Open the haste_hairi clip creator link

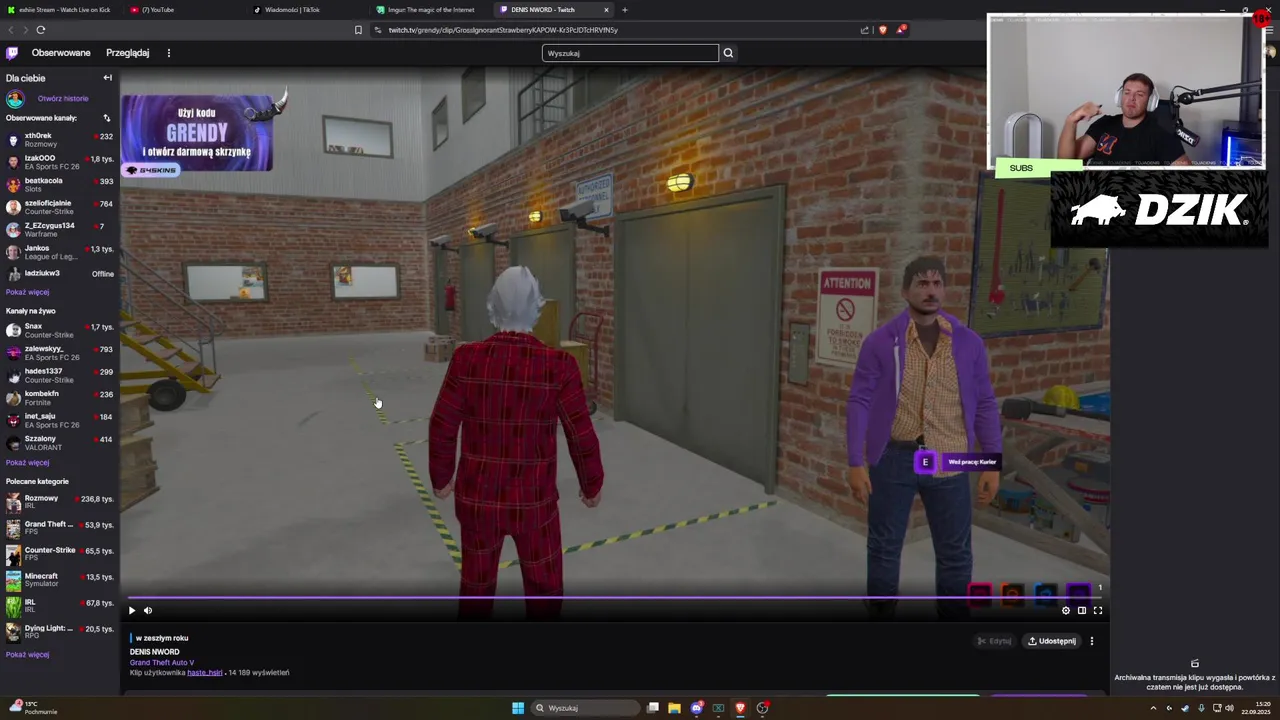coord(204,672)
